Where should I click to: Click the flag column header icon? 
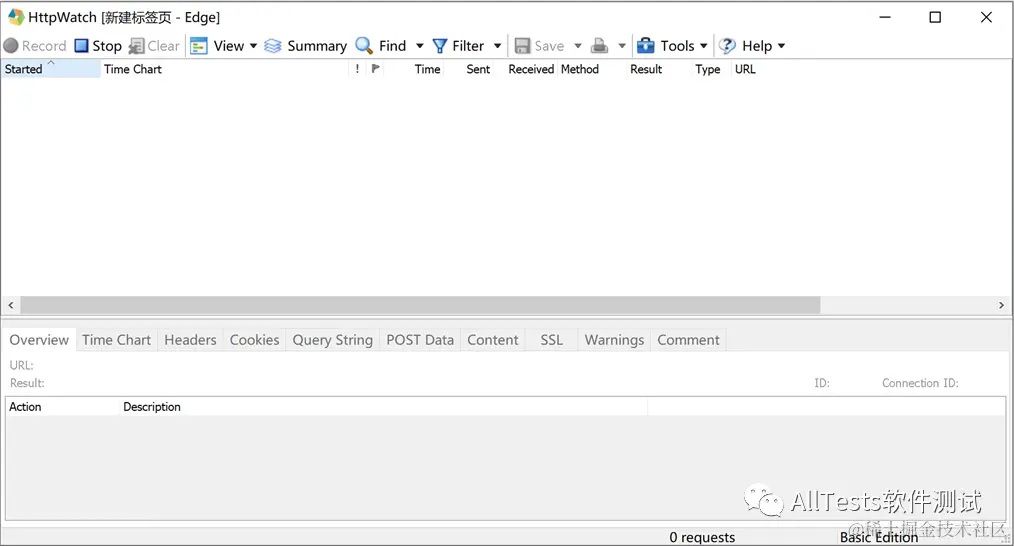point(376,69)
